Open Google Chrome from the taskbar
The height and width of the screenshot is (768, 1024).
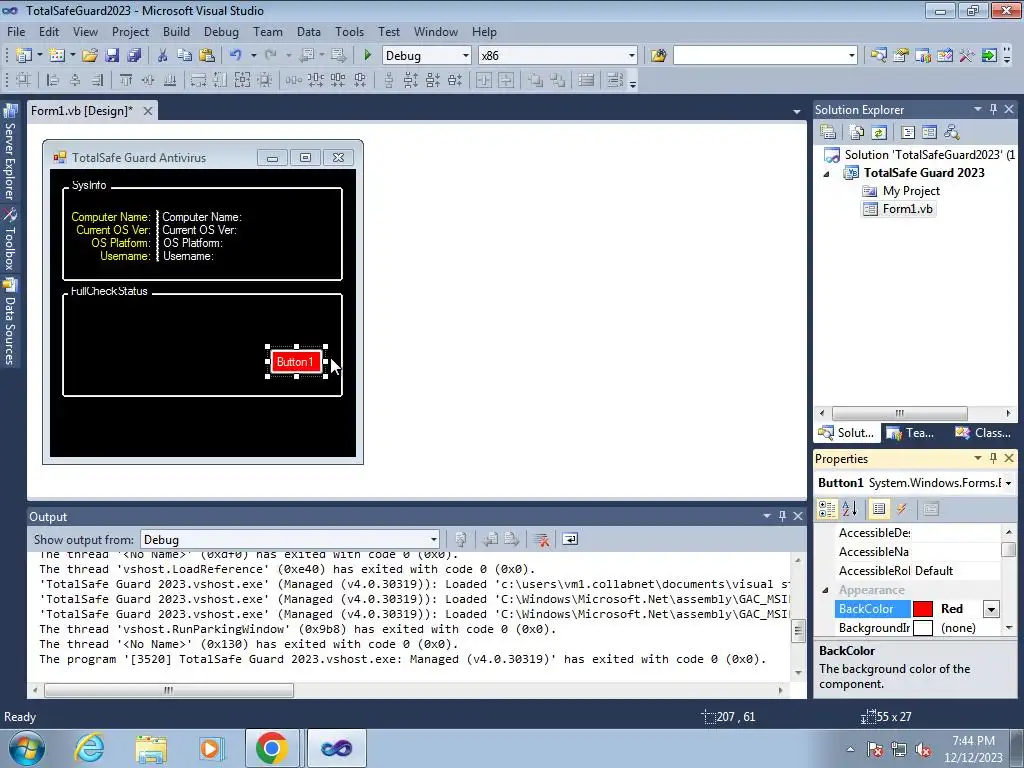272,748
